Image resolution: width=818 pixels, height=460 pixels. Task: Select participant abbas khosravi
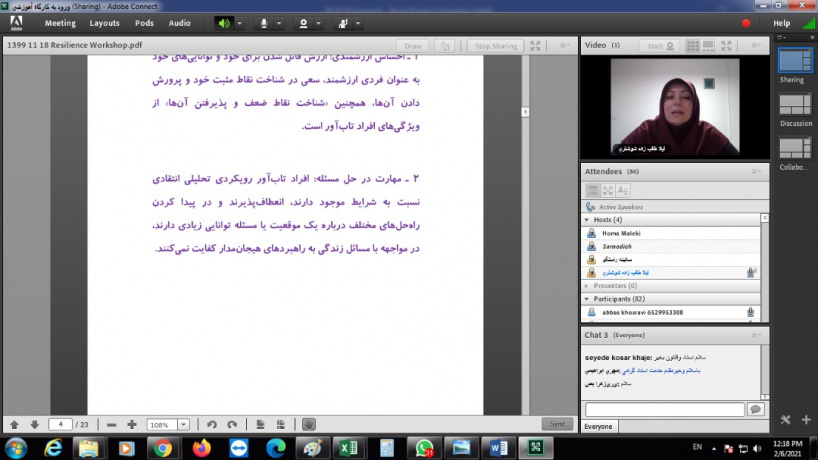pos(671,312)
